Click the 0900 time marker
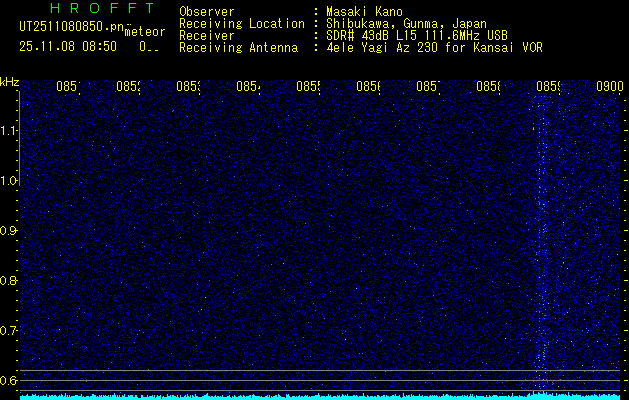Viewport: 629px width, 400px height. pos(610,87)
